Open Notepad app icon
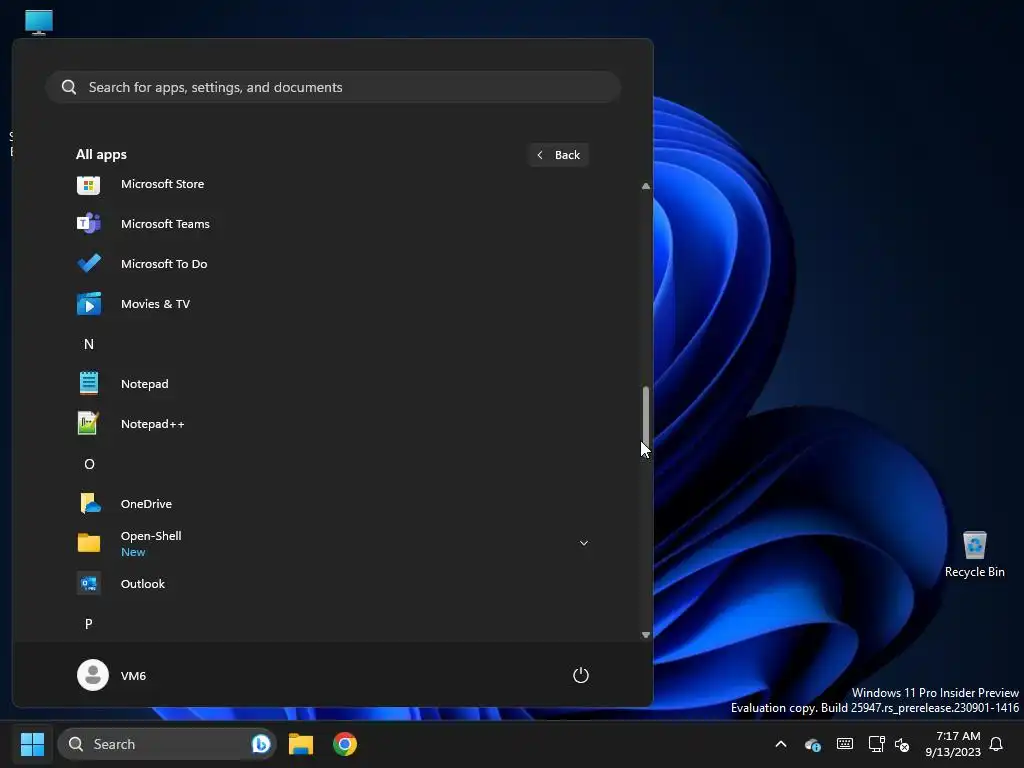The height and width of the screenshot is (768, 1024). click(x=89, y=384)
